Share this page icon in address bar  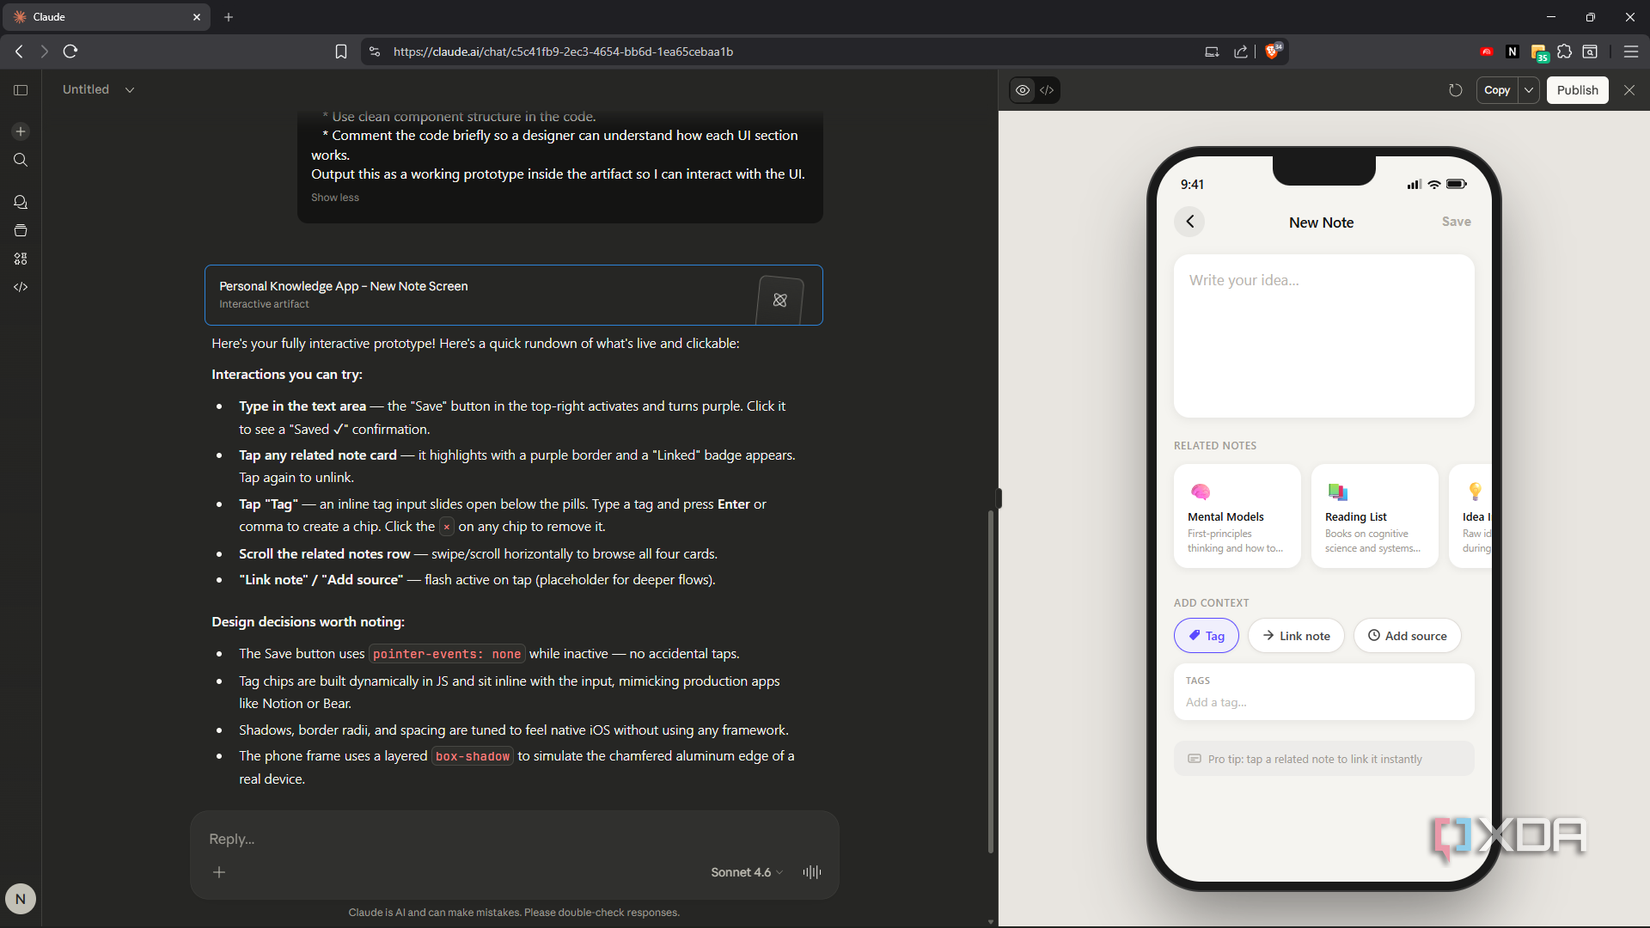pos(1241,52)
